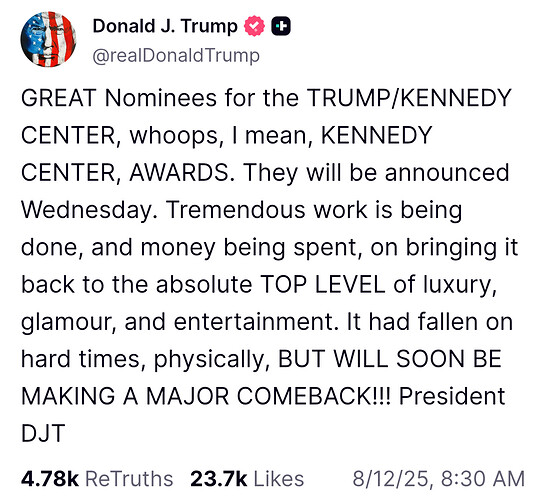
Task: Click the black plus badge icon
Action: pyautogui.click(x=281, y=26)
